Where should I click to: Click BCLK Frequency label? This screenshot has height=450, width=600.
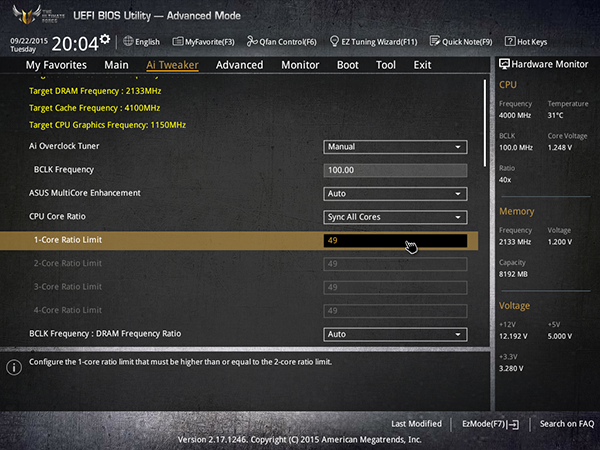tap(64, 170)
